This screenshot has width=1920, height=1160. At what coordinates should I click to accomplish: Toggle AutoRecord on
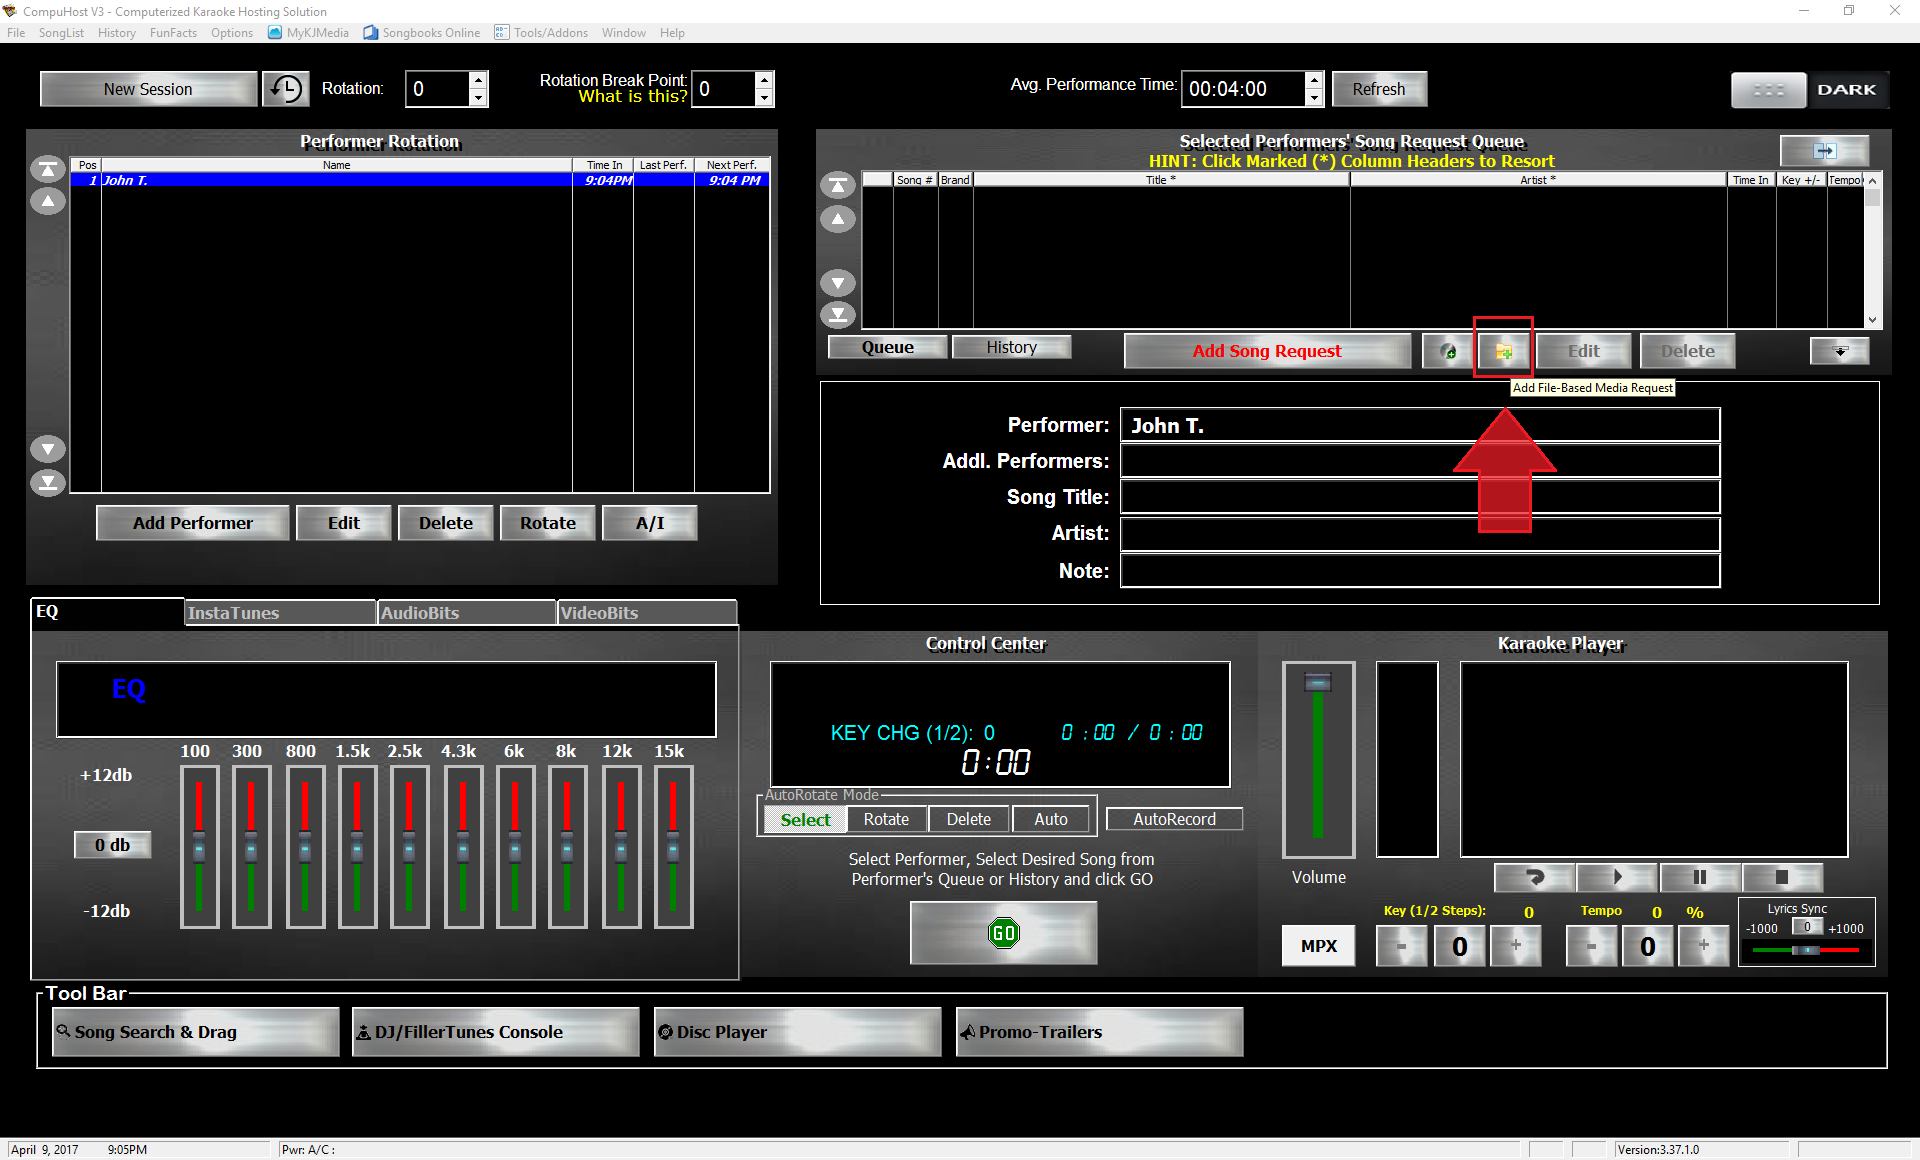click(1174, 819)
